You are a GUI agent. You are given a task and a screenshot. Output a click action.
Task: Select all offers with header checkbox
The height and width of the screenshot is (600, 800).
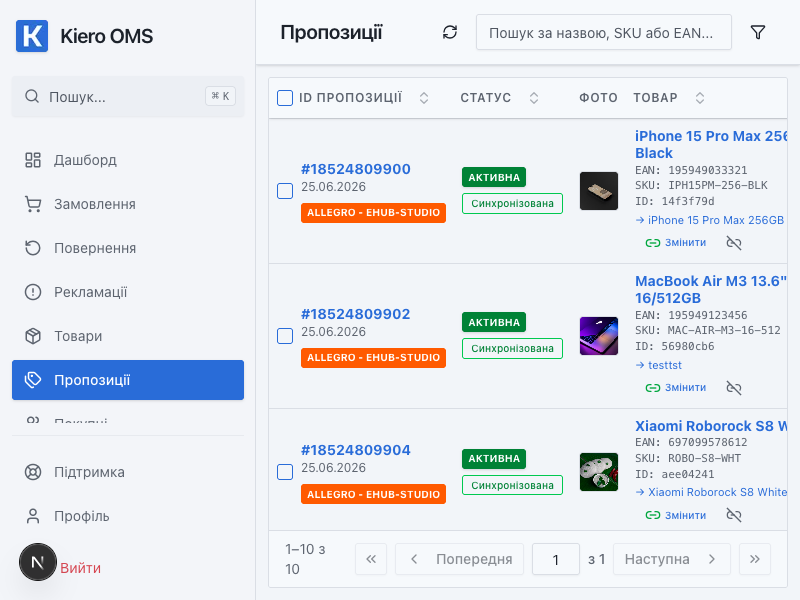click(285, 97)
